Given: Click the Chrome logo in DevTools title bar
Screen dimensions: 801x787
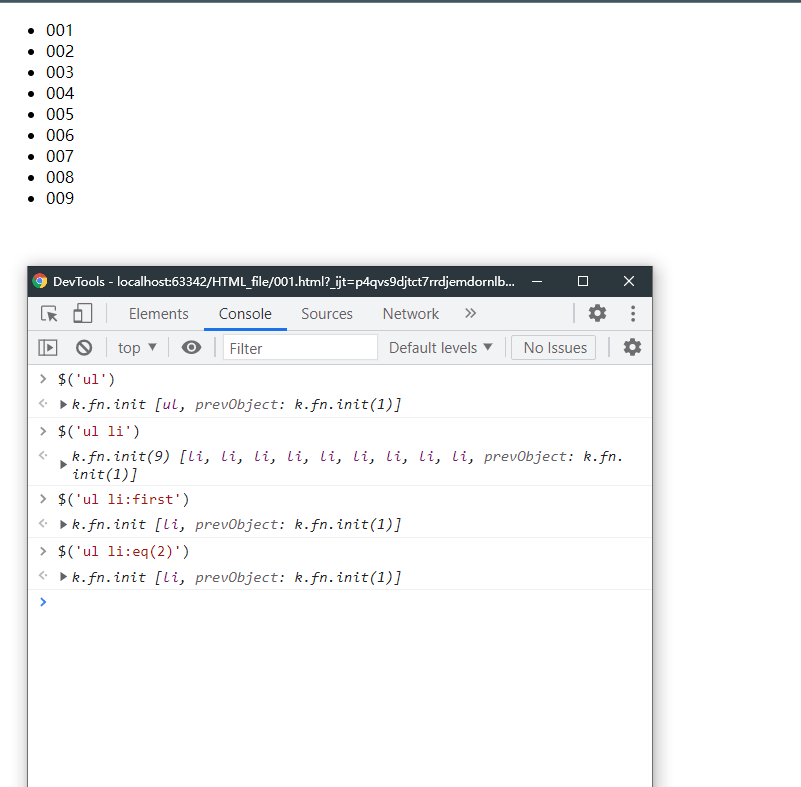Looking at the screenshot, I should 40,282.
